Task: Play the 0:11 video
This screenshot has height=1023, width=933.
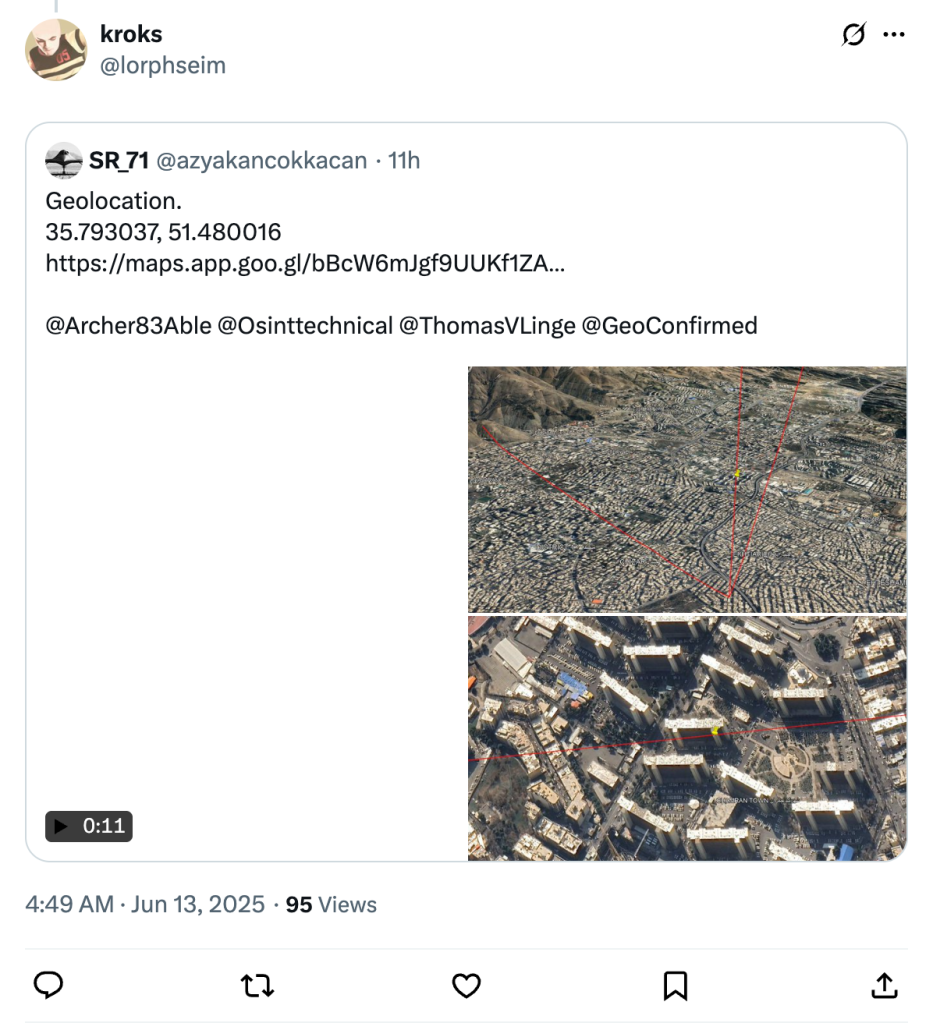Action: coord(89,826)
